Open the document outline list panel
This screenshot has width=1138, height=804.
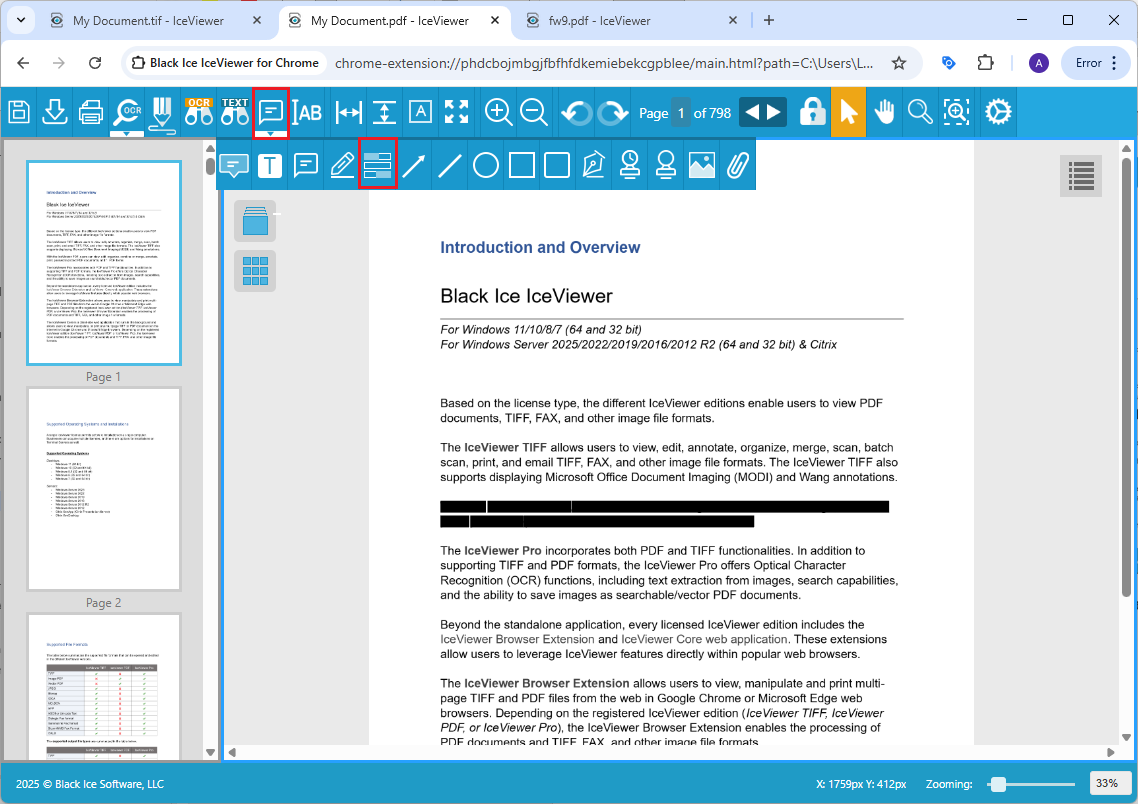[1081, 176]
